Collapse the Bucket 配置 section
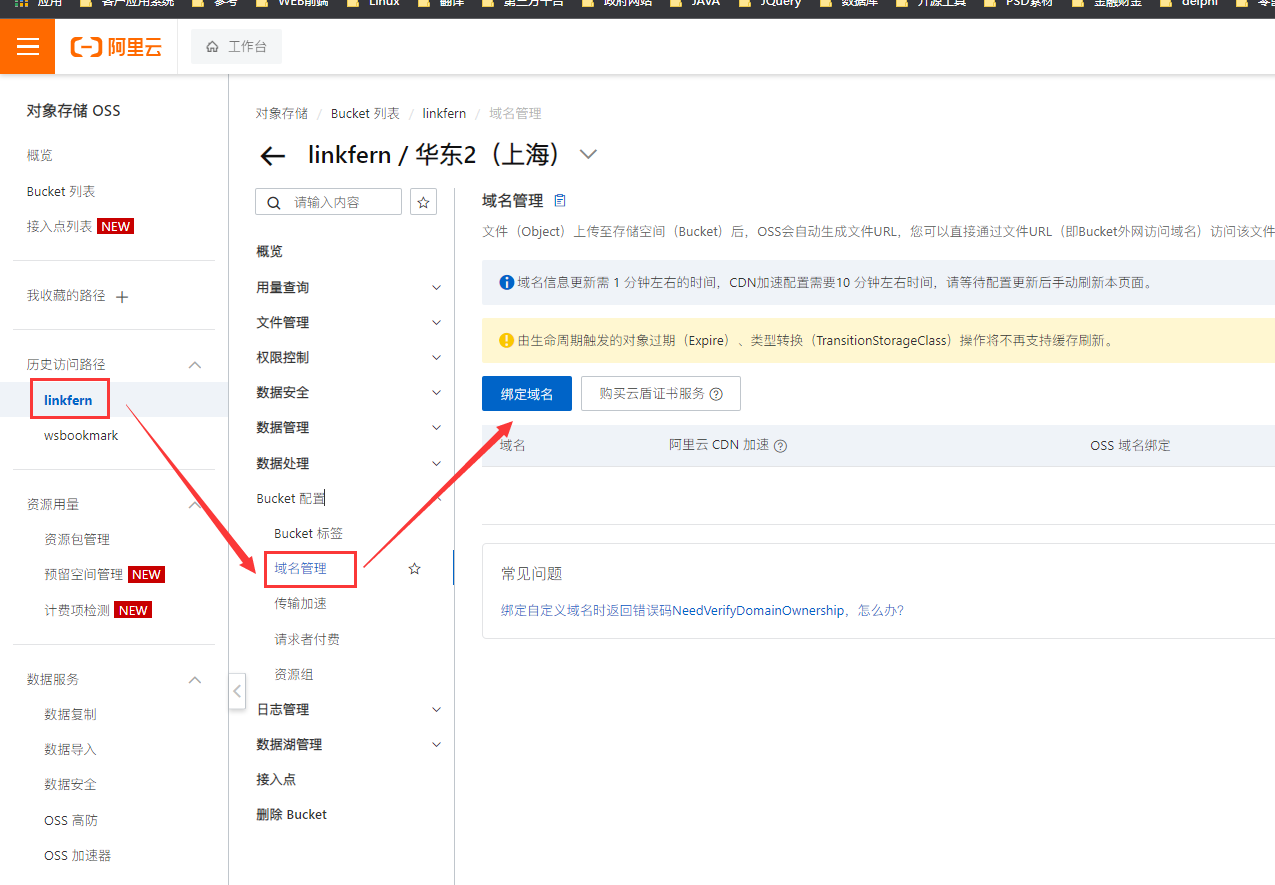This screenshot has height=885, width=1275. [436, 499]
